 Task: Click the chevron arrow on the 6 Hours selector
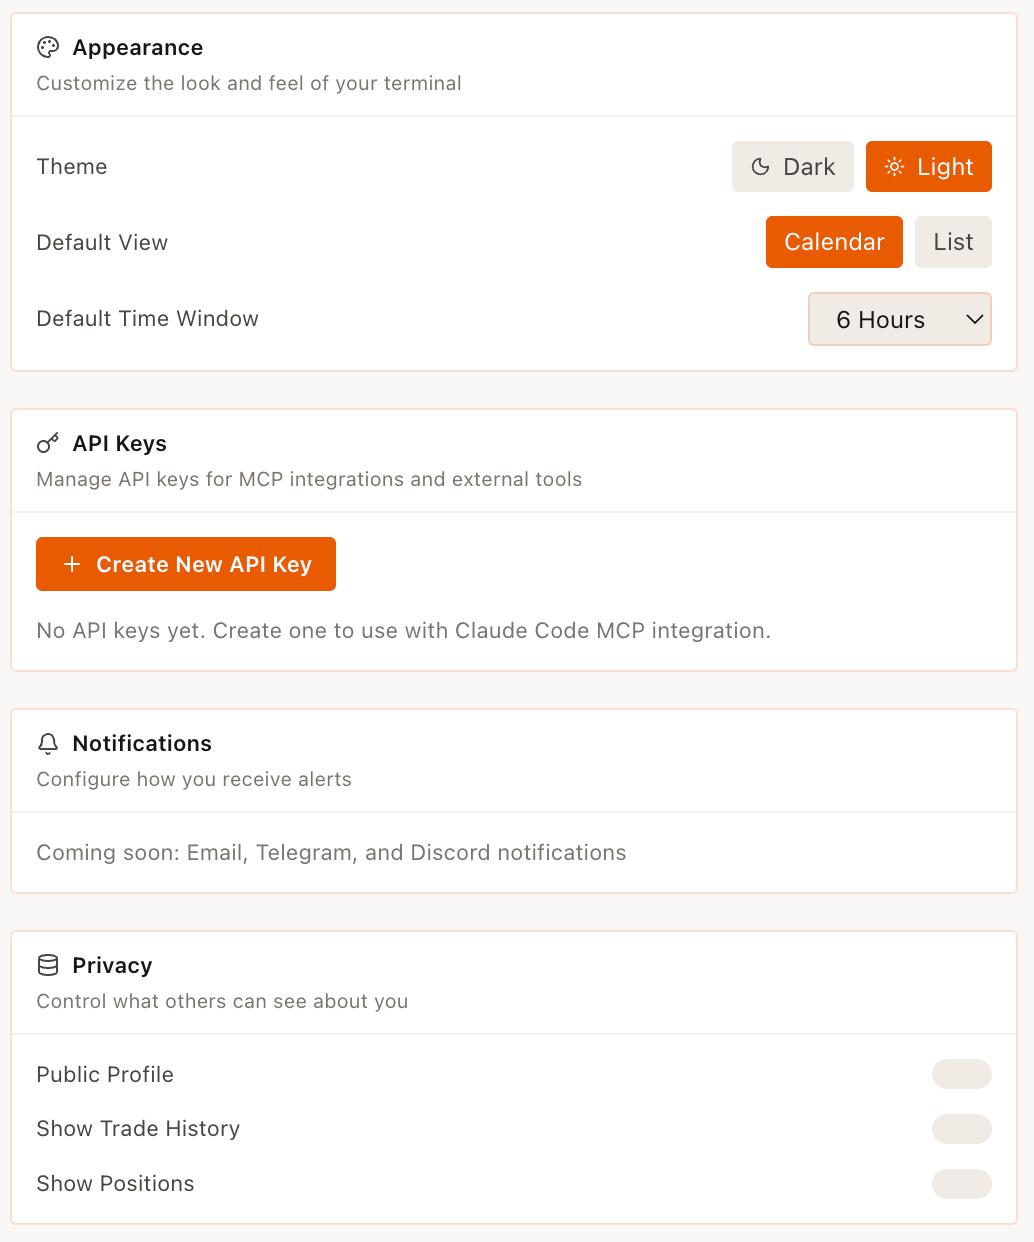click(974, 320)
